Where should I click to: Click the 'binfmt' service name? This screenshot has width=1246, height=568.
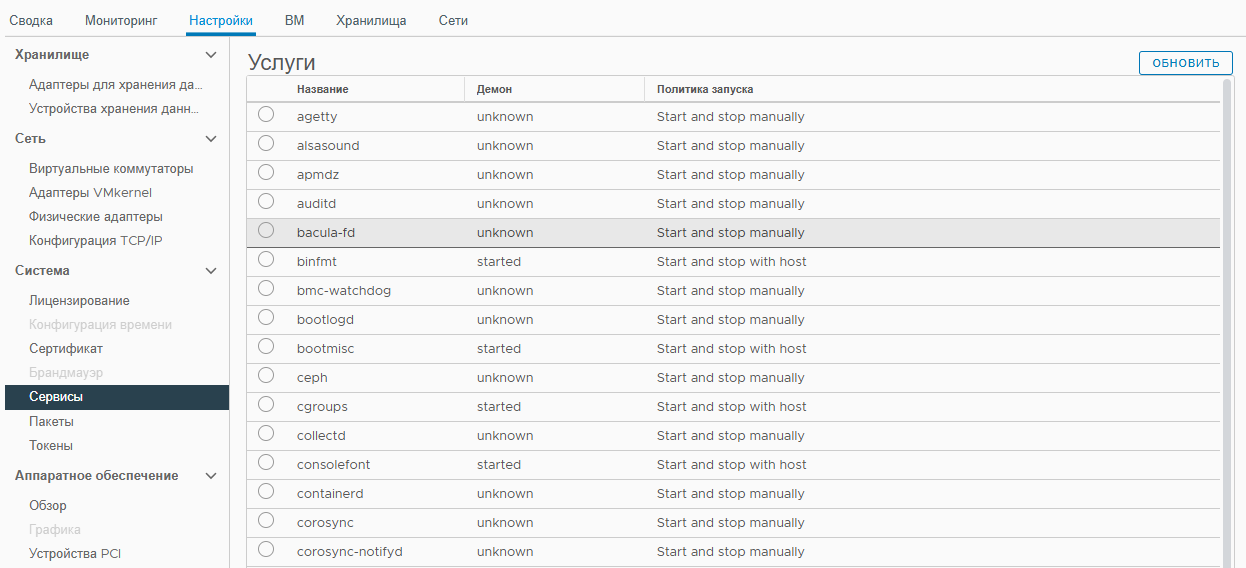tap(317, 262)
